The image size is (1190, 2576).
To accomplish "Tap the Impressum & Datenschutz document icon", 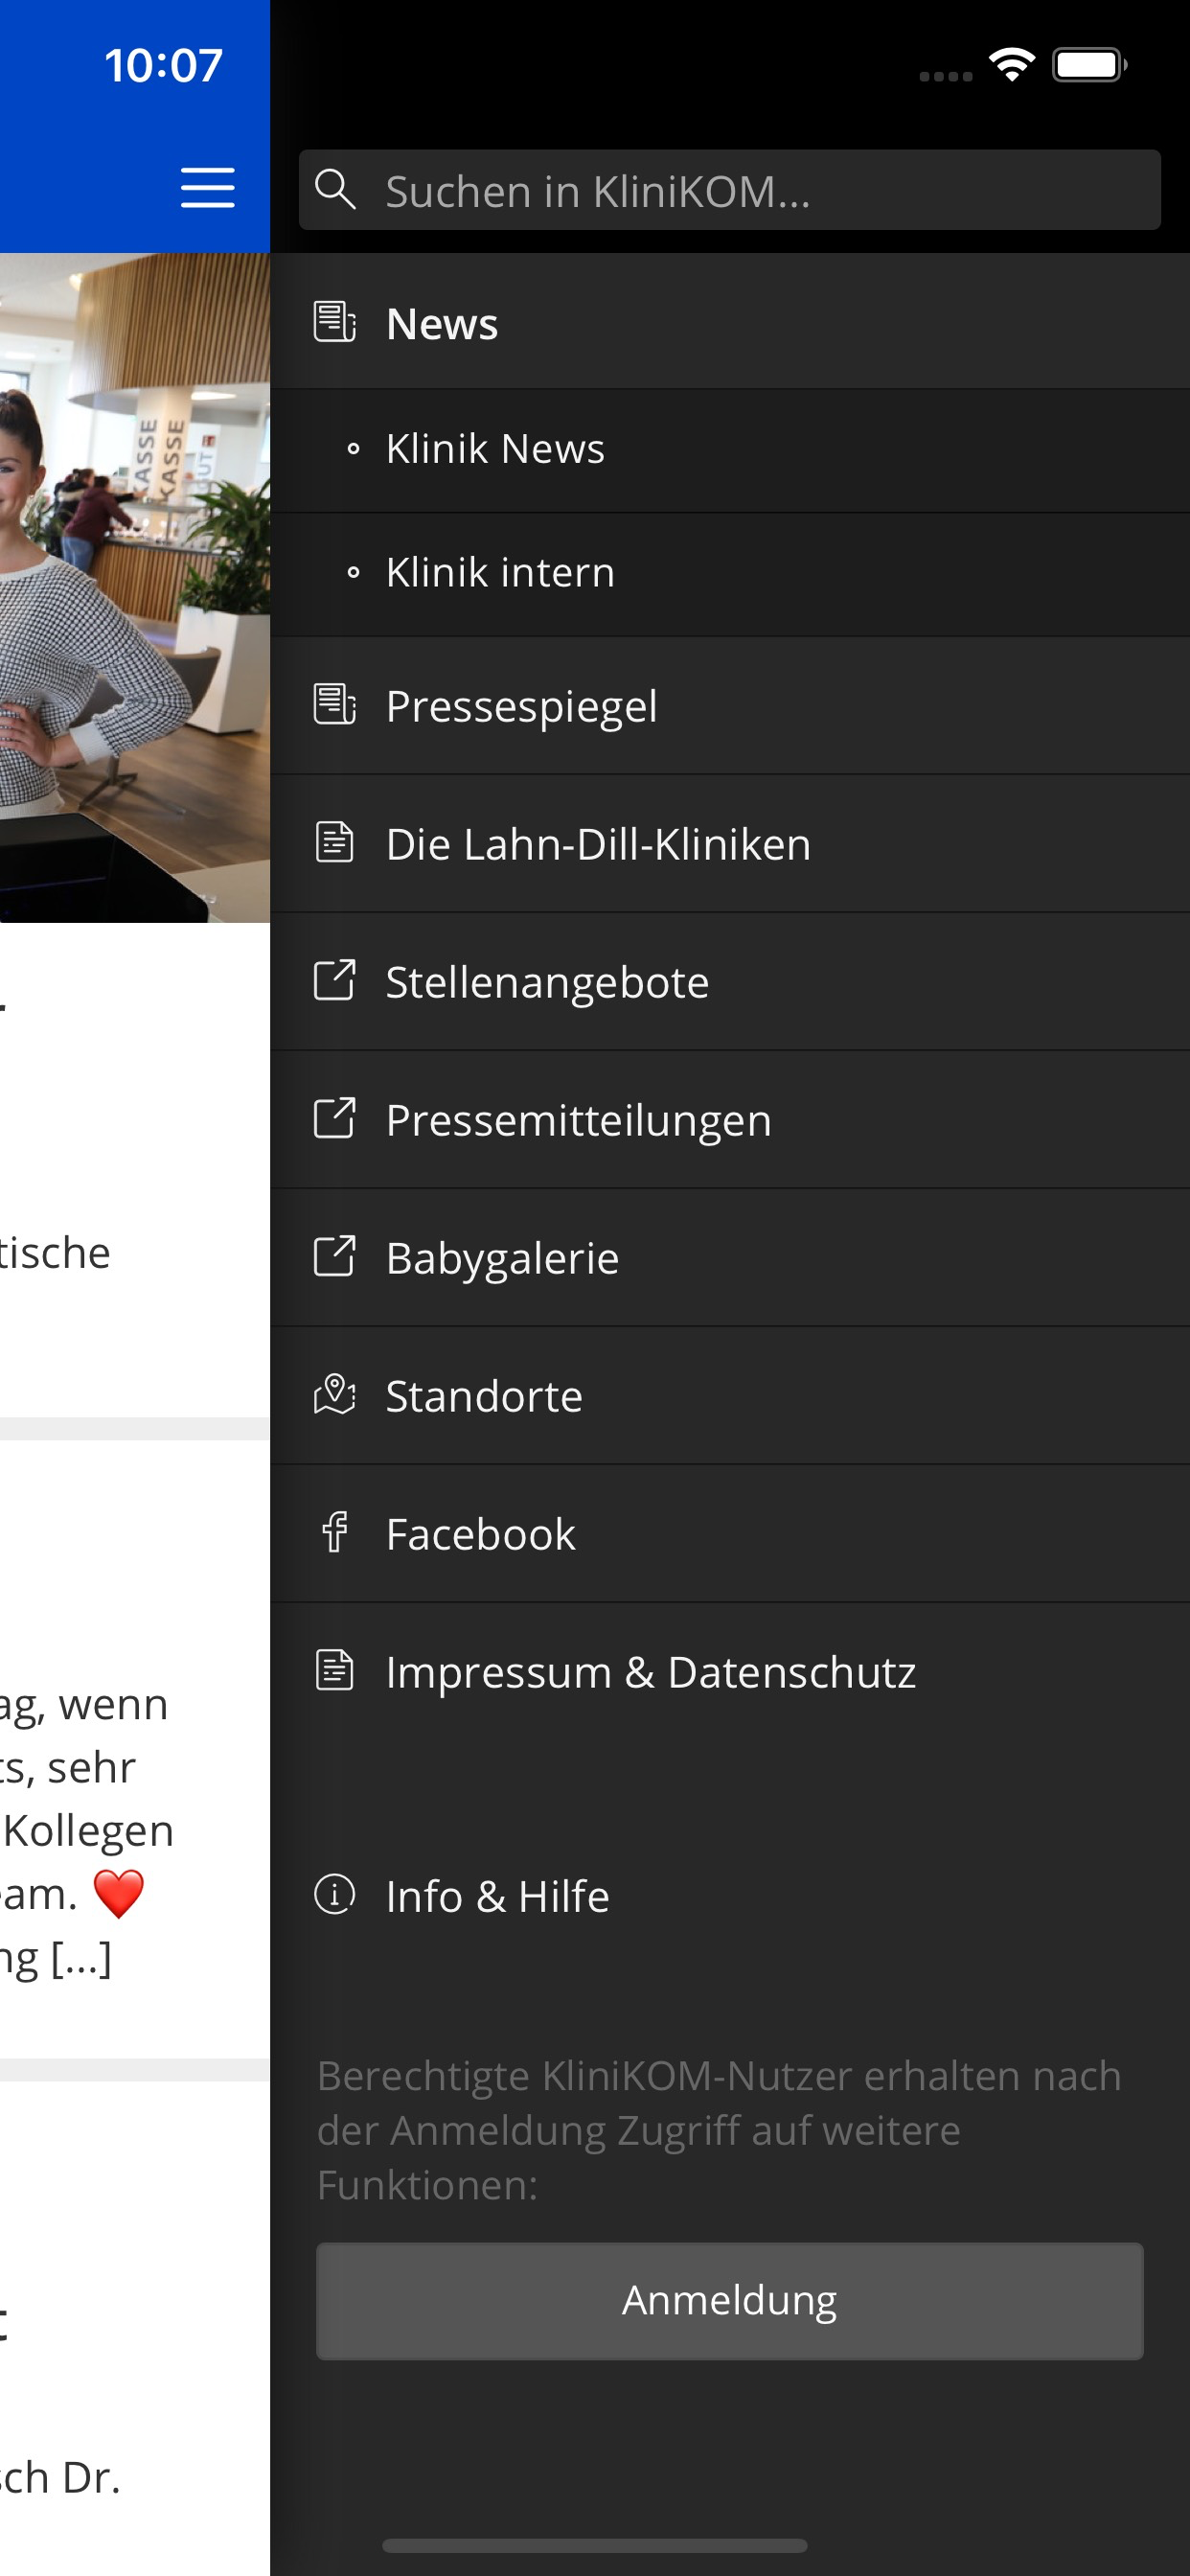I will tap(335, 1670).
